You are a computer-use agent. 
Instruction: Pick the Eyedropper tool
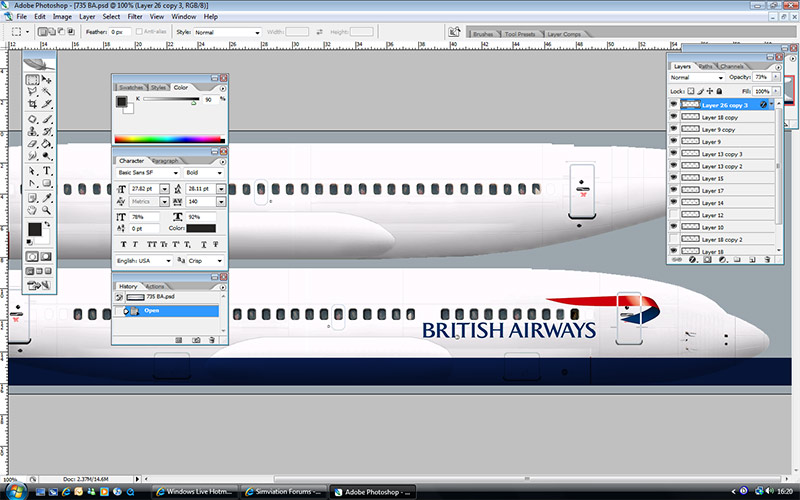tap(46, 196)
